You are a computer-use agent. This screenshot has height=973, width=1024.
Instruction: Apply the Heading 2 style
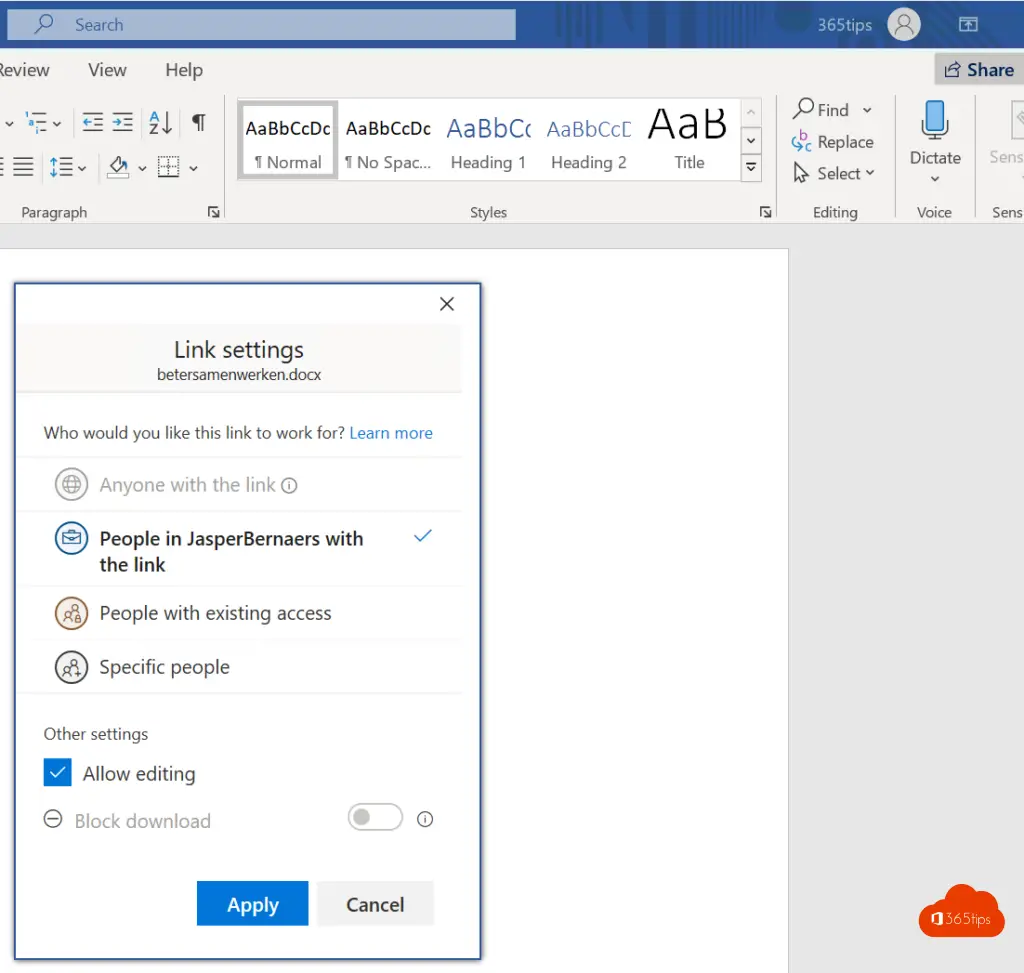click(x=589, y=140)
